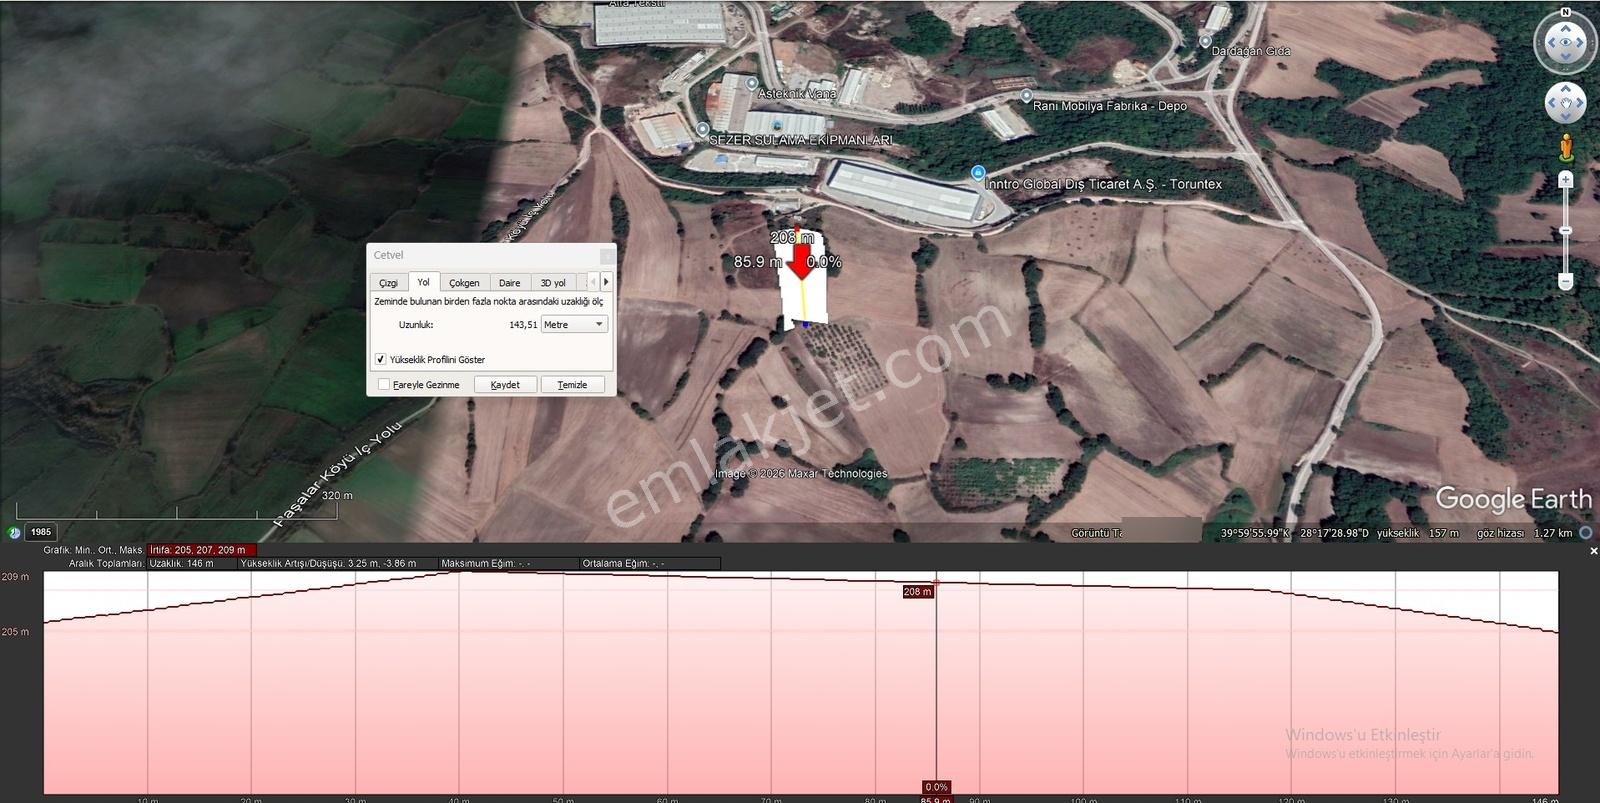This screenshot has width=1600, height=803.
Task: Zoom out with the bottom minus button
Action: [x=1566, y=282]
